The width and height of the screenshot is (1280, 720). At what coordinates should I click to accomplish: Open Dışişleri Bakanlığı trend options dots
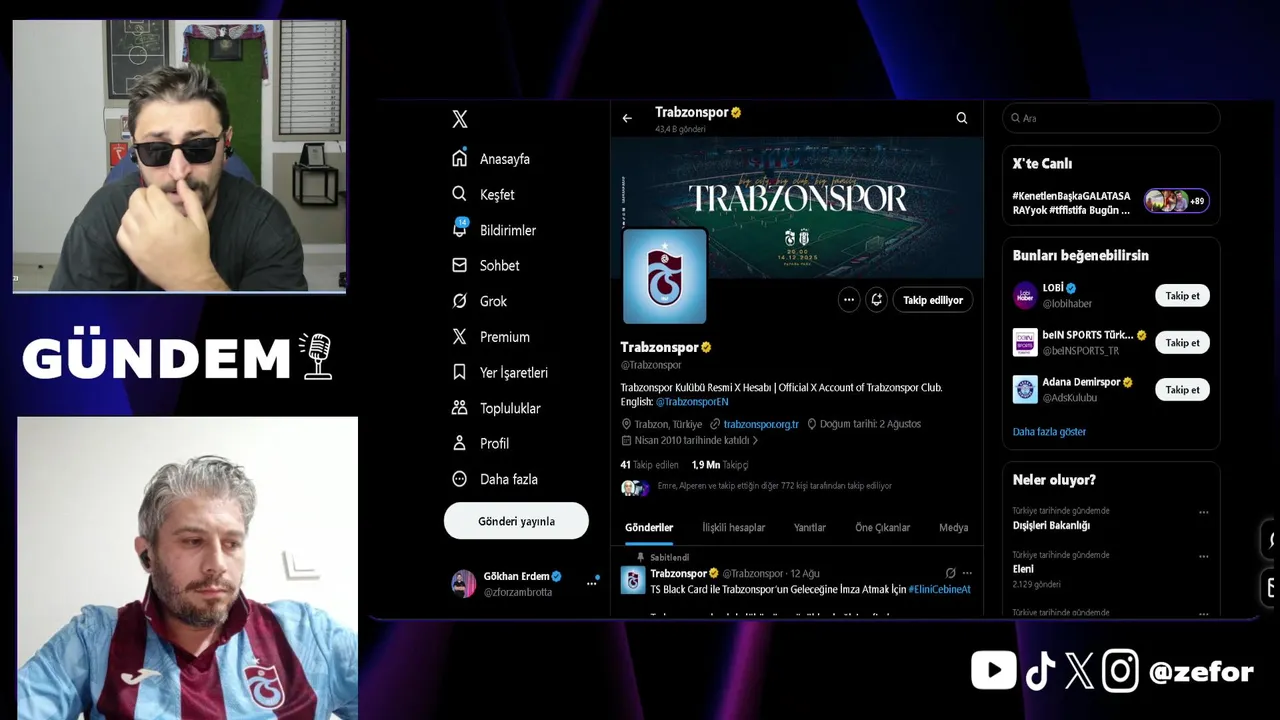[1204, 512]
